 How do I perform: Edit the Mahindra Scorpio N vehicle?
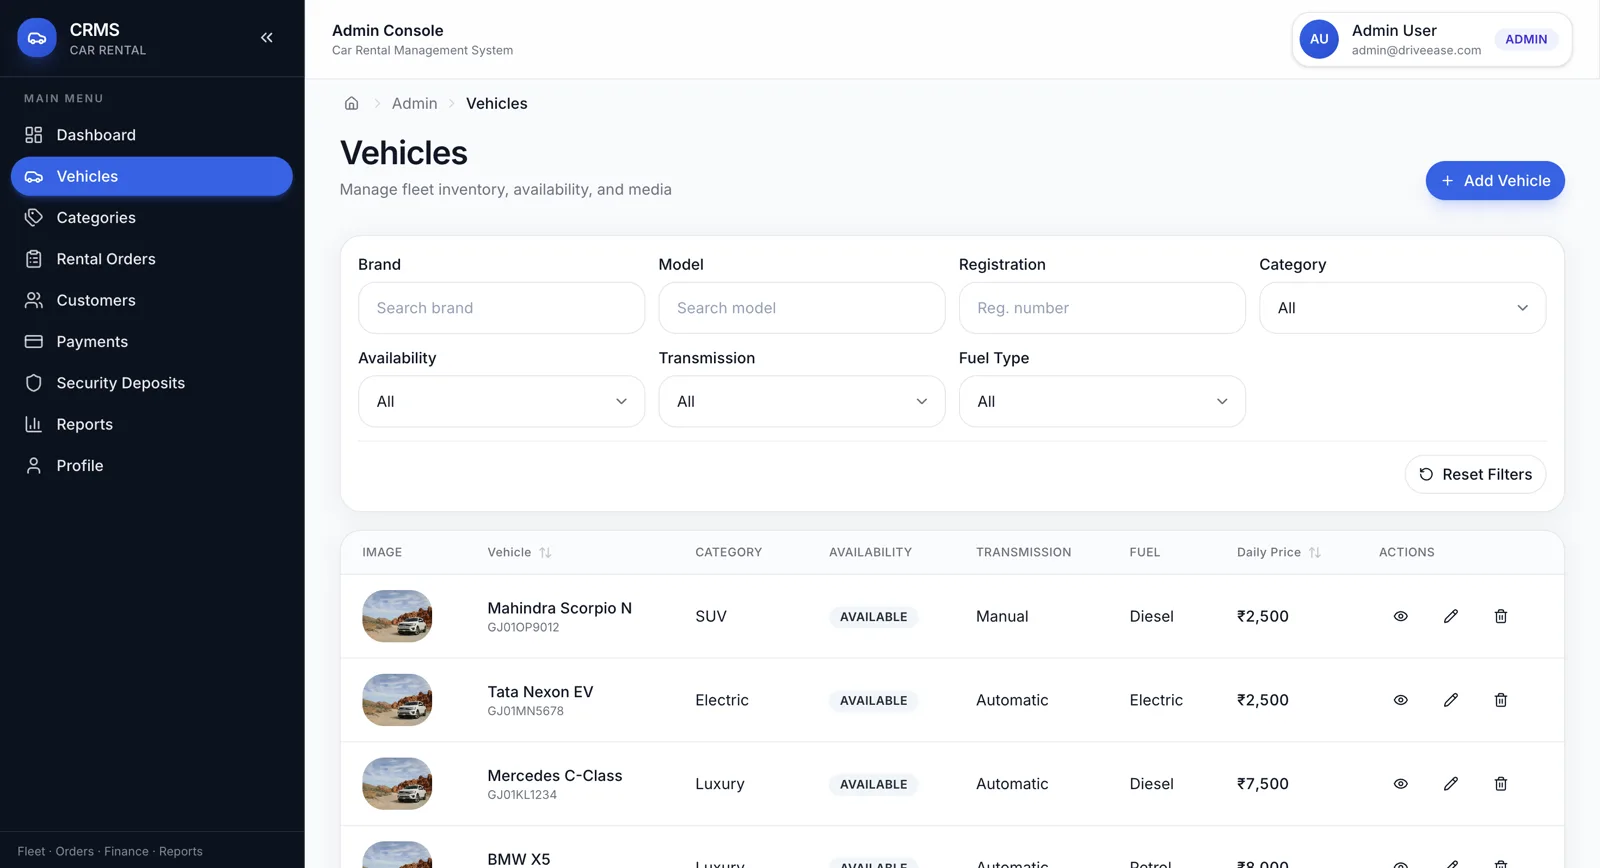pos(1450,616)
